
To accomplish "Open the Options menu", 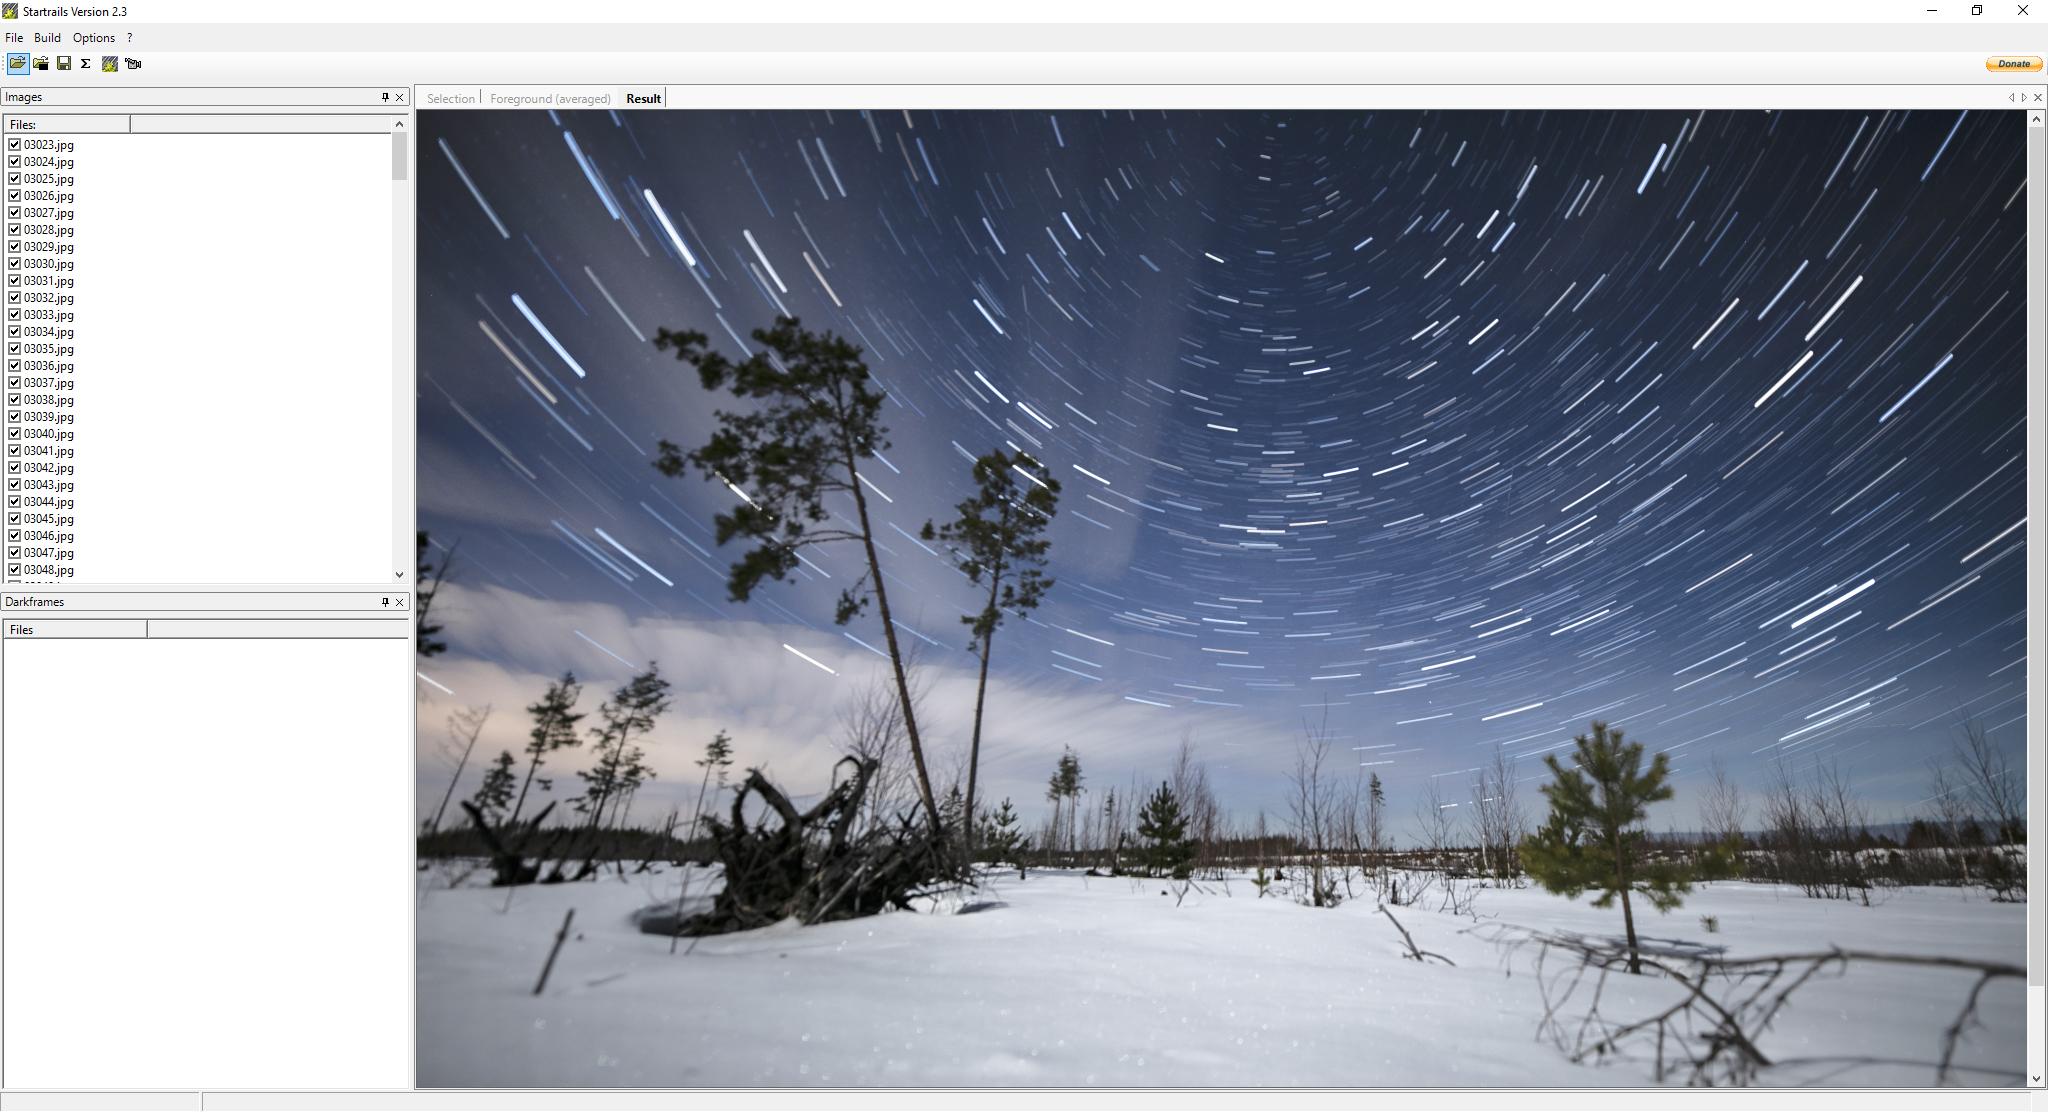I will 94,38.
